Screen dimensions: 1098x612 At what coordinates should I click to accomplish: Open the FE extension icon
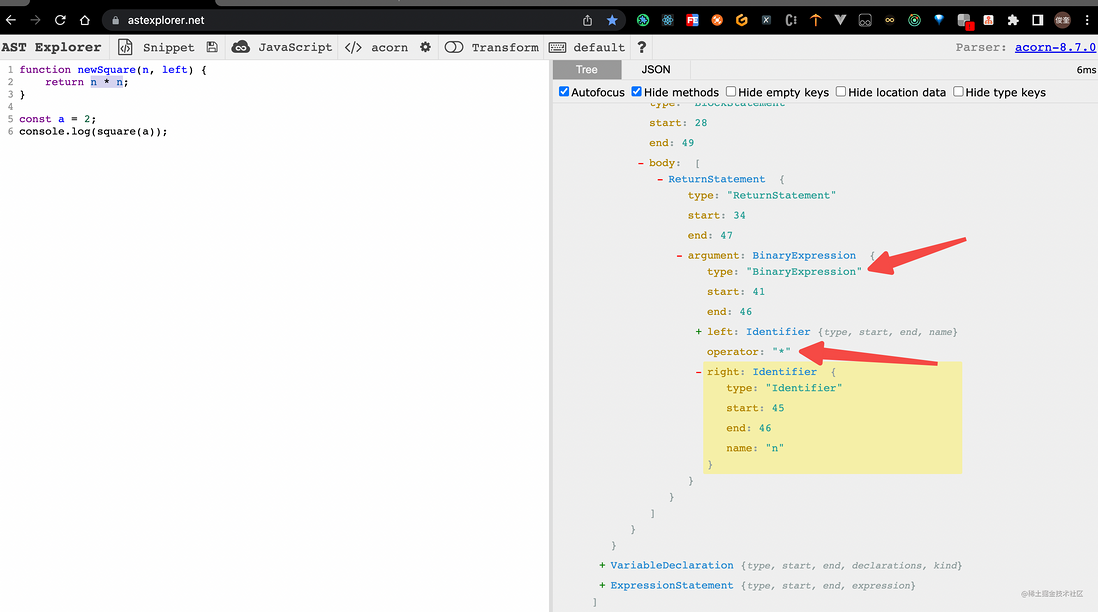pos(692,20)
